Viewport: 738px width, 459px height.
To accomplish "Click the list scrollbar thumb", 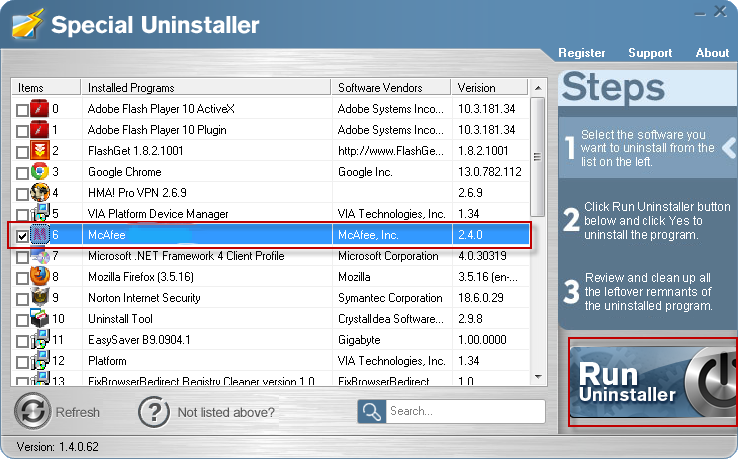I will tap(537, 157).
